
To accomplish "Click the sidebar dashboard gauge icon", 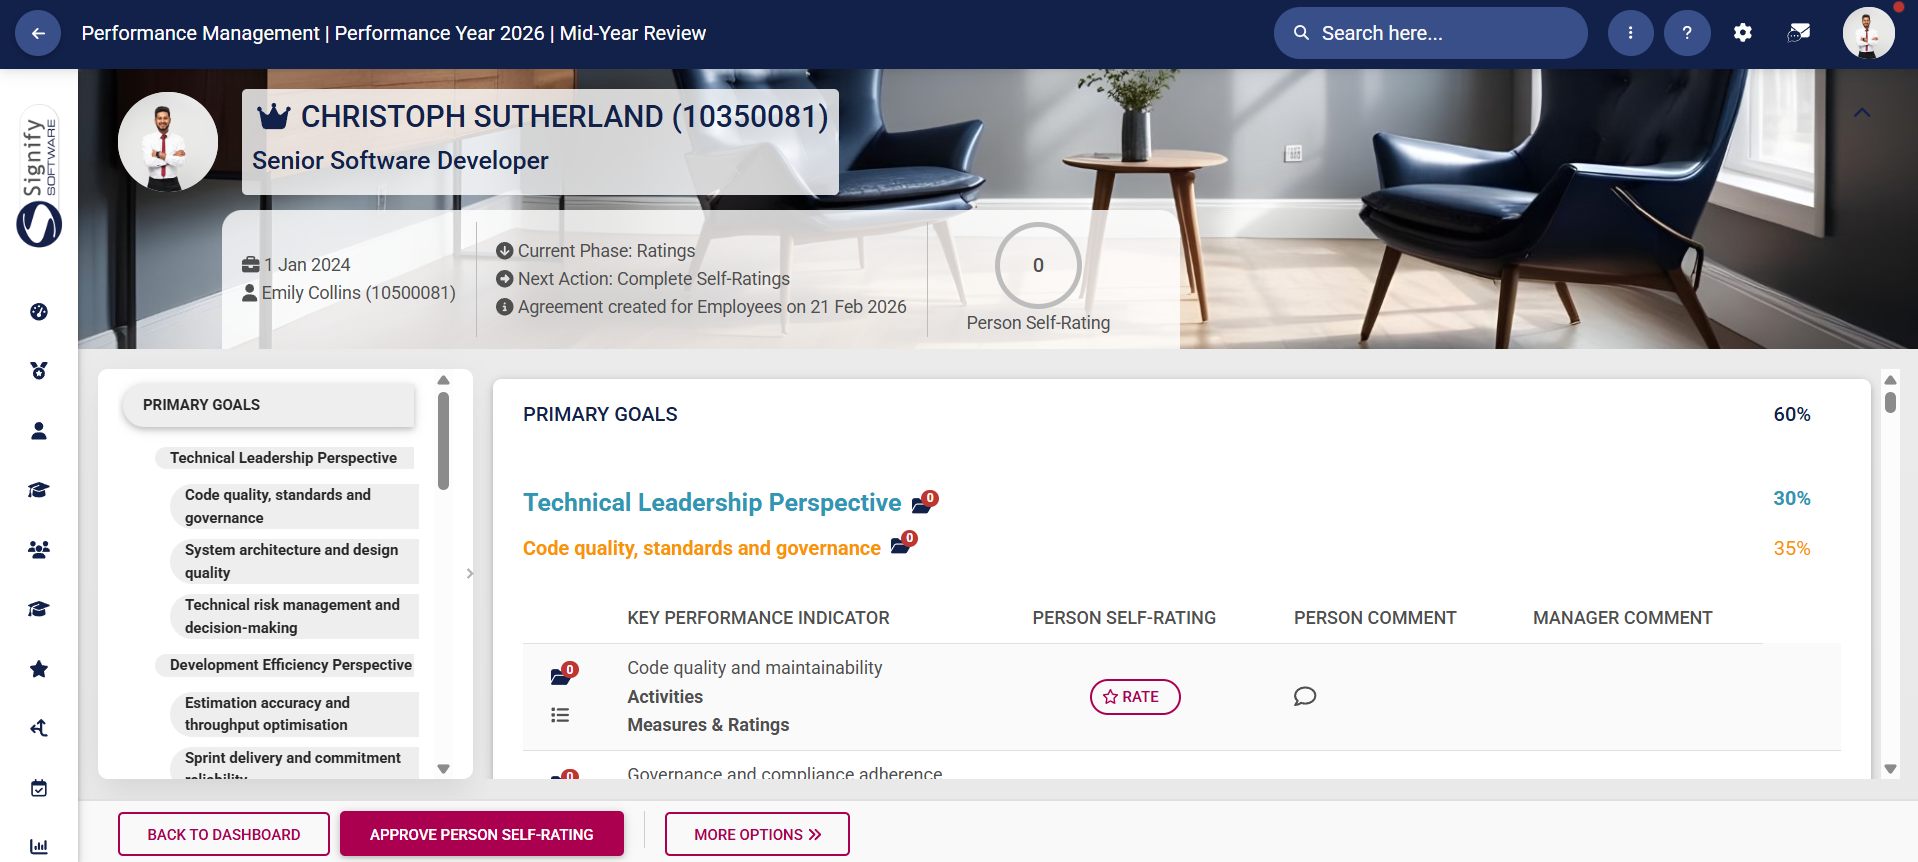I will click(x=39, y=312).
